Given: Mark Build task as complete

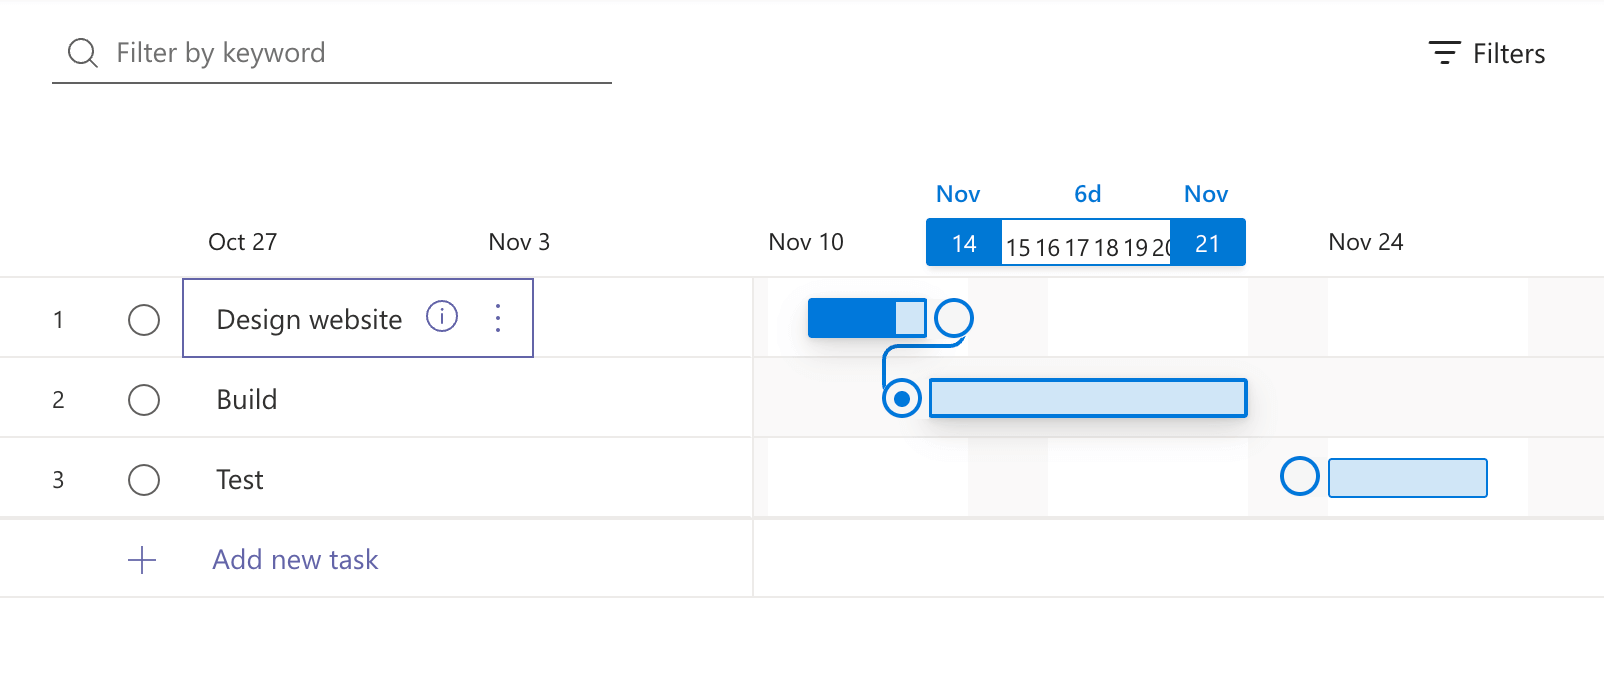Looking at the screenshot, I should click(x=144, y=400).
